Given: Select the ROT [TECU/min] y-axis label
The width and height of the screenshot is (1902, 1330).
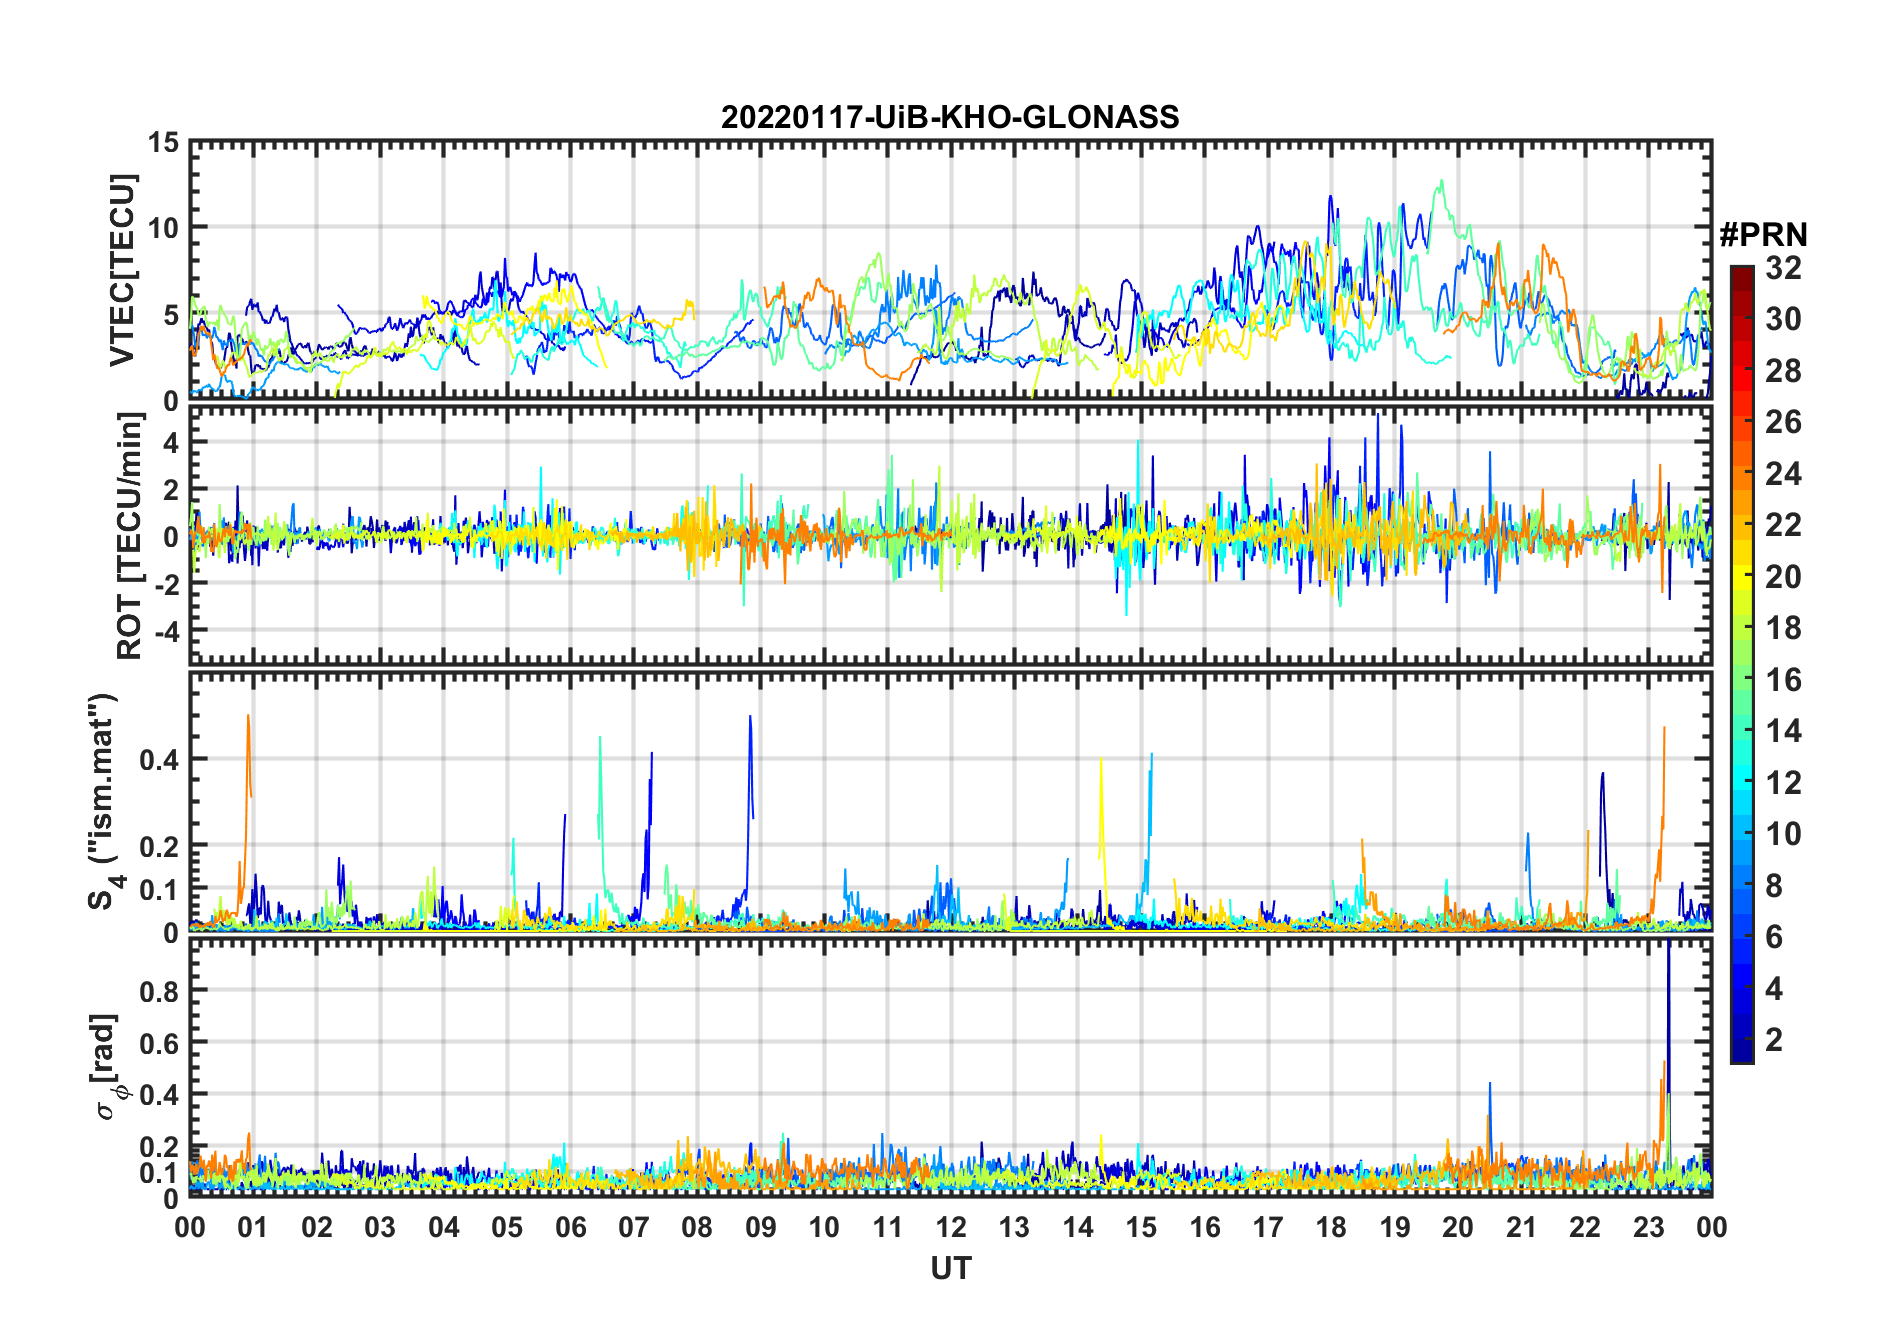Looking at the screenshot, I should 129,536.
